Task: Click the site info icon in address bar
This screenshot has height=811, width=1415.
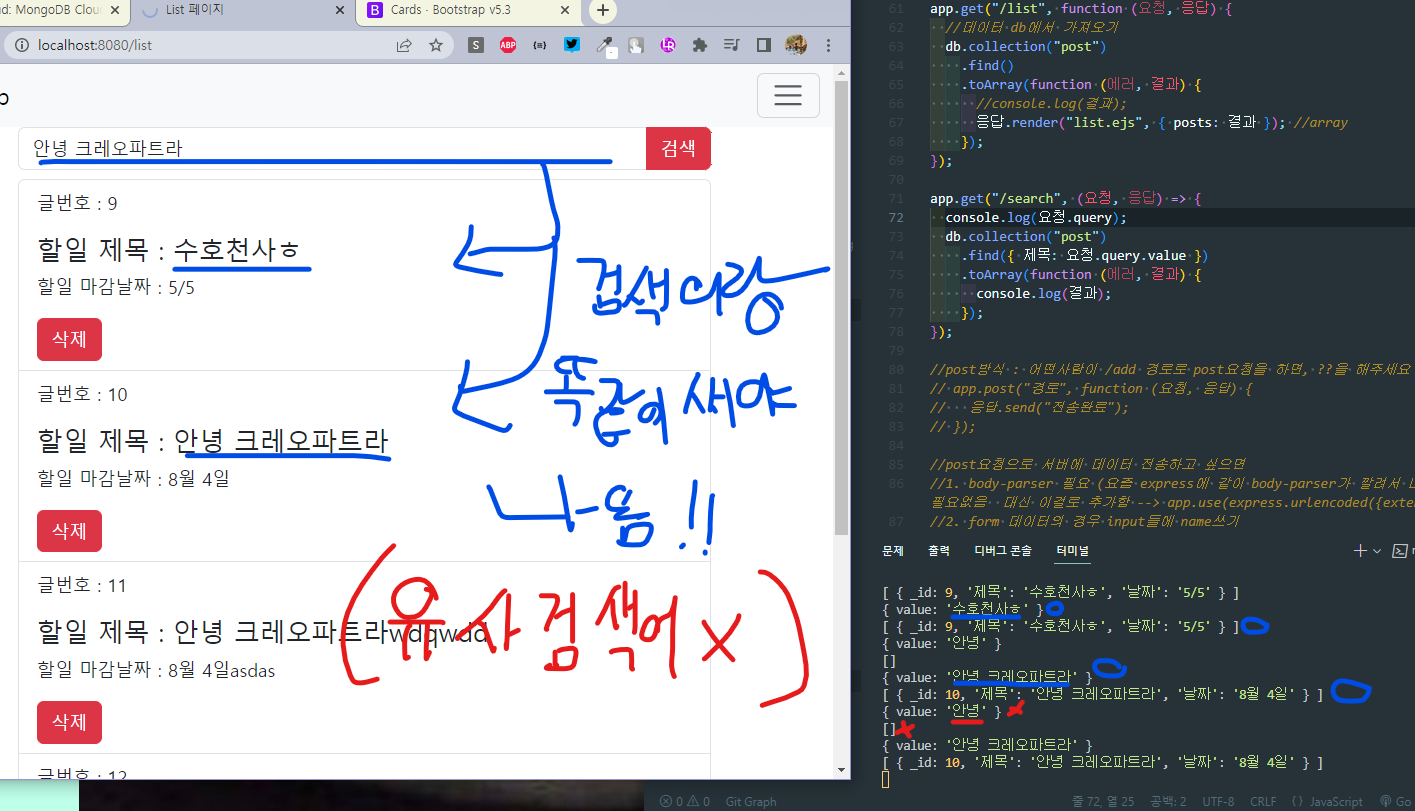Action: tap(21, 45)
